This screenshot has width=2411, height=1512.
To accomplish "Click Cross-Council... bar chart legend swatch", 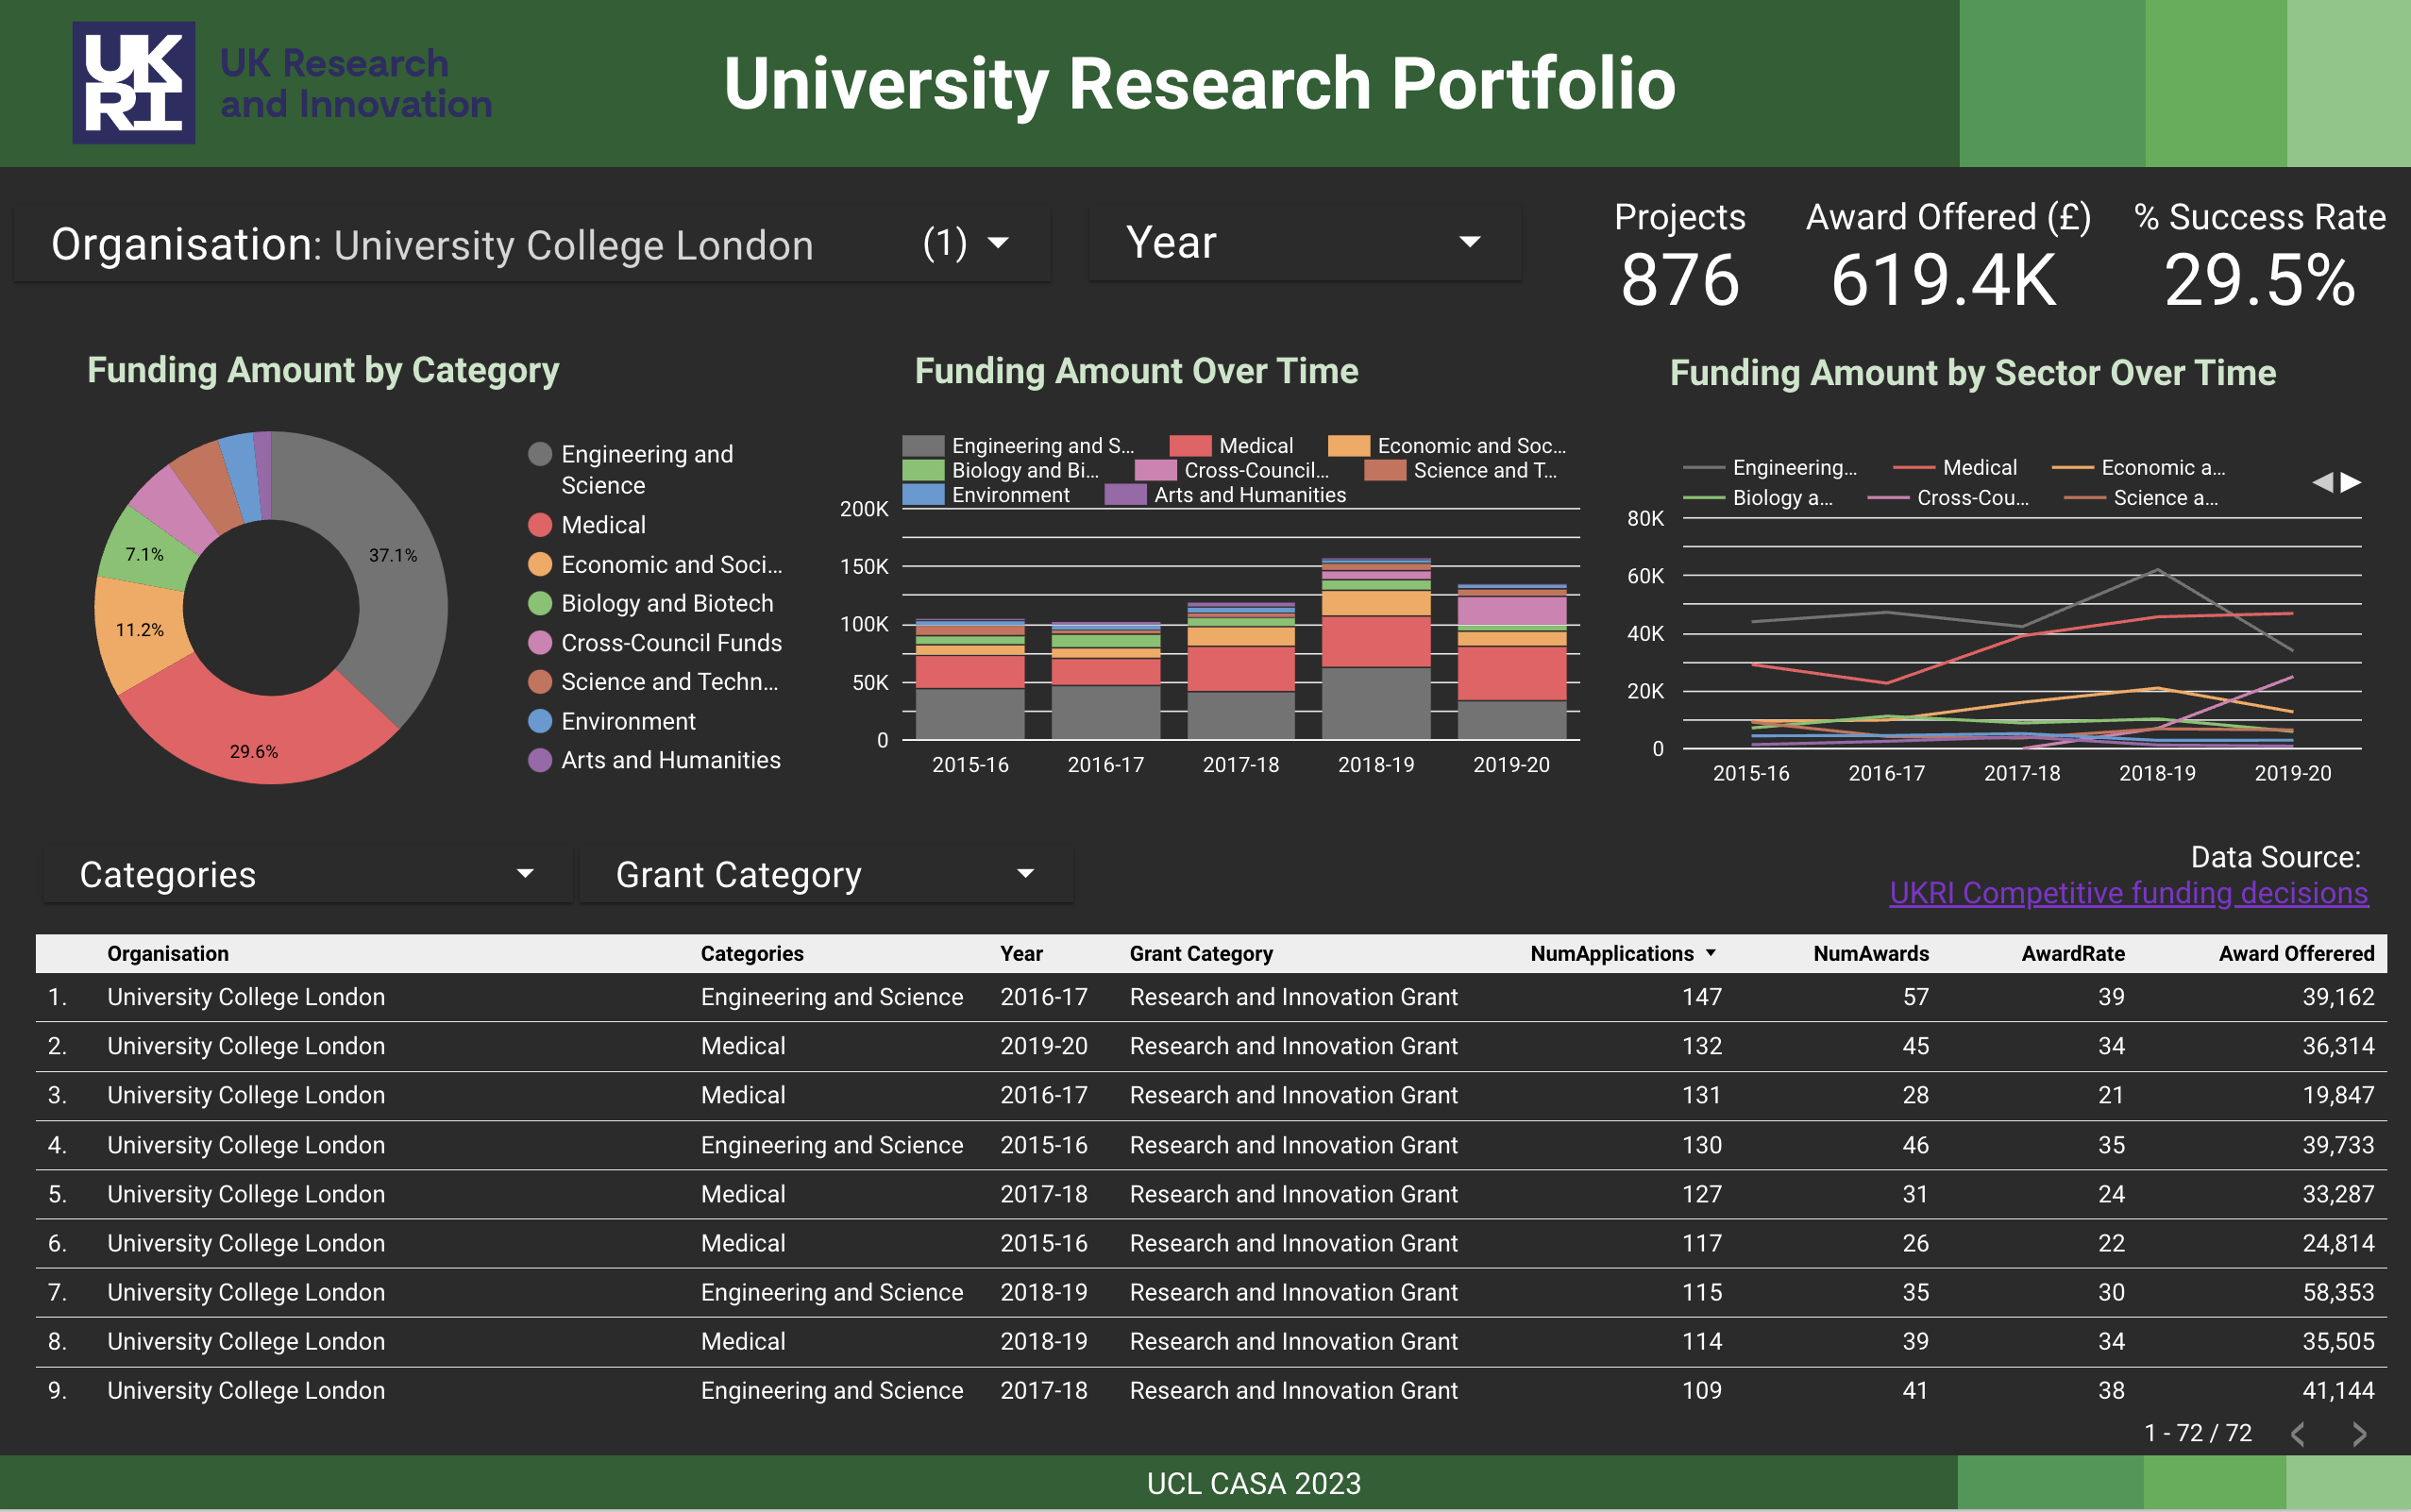I will [1155, 470].
